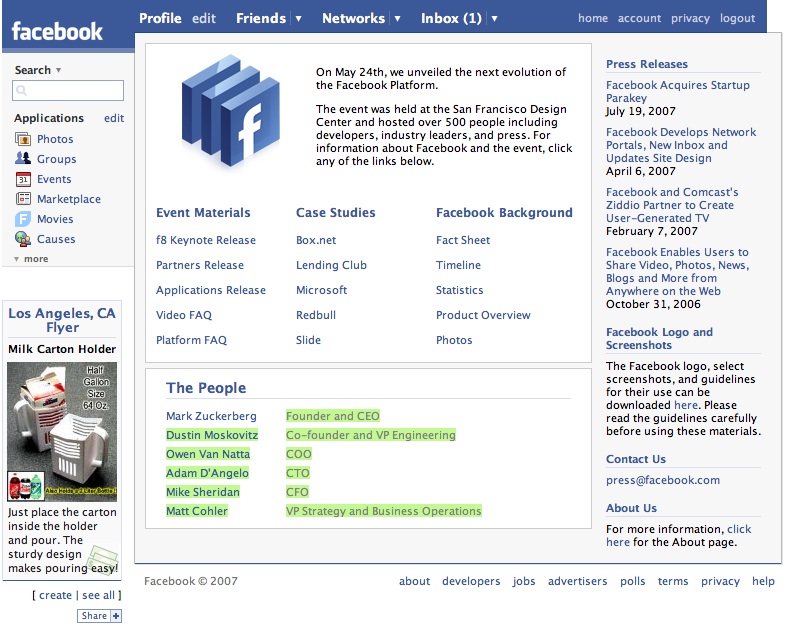Screen dimensions: 794x637
Task: Open Video FAQ link
Action: [x=184, y=315]
